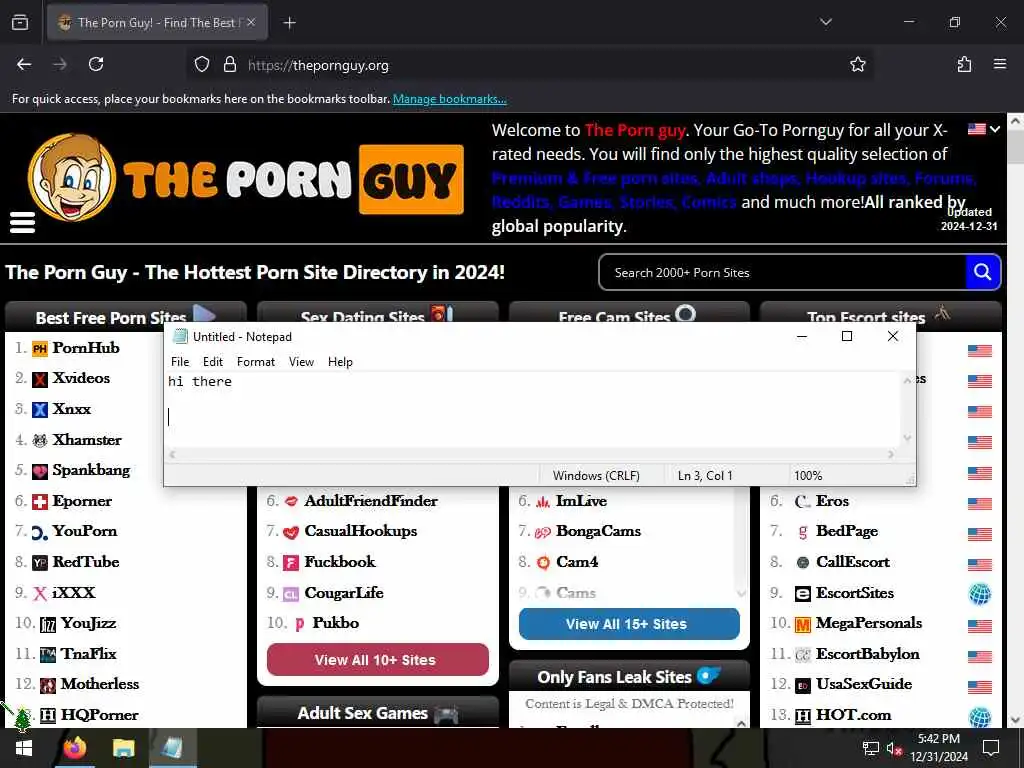Open the network status tray icon
The width and height of the screenshot is (1024, 768).
pos(871,748)
